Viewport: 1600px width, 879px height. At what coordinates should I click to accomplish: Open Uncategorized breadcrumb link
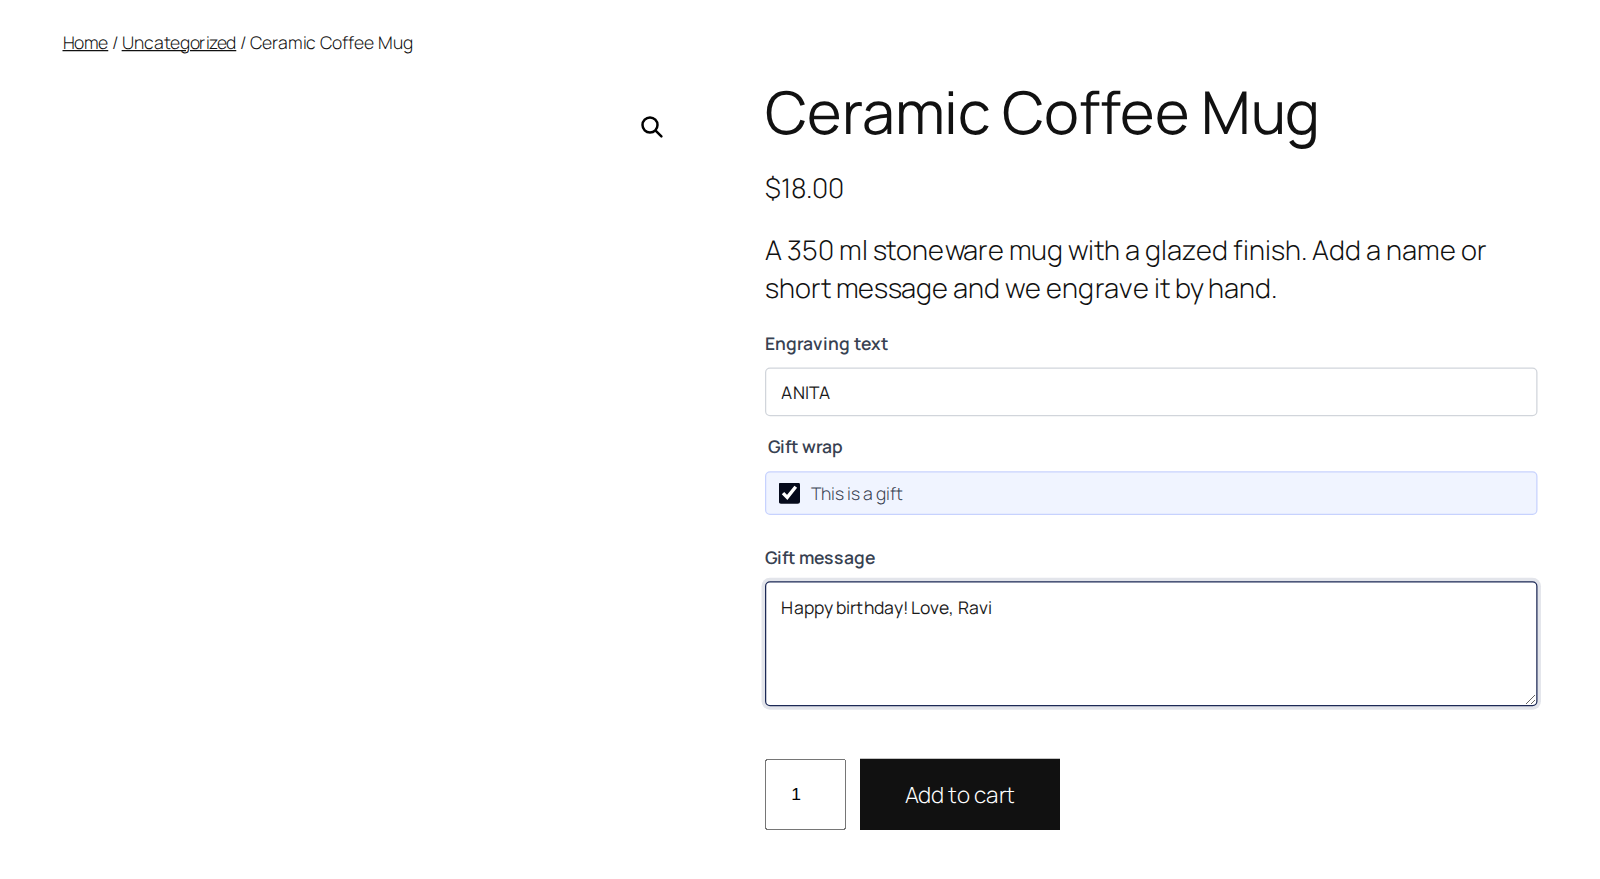[179, 43]
